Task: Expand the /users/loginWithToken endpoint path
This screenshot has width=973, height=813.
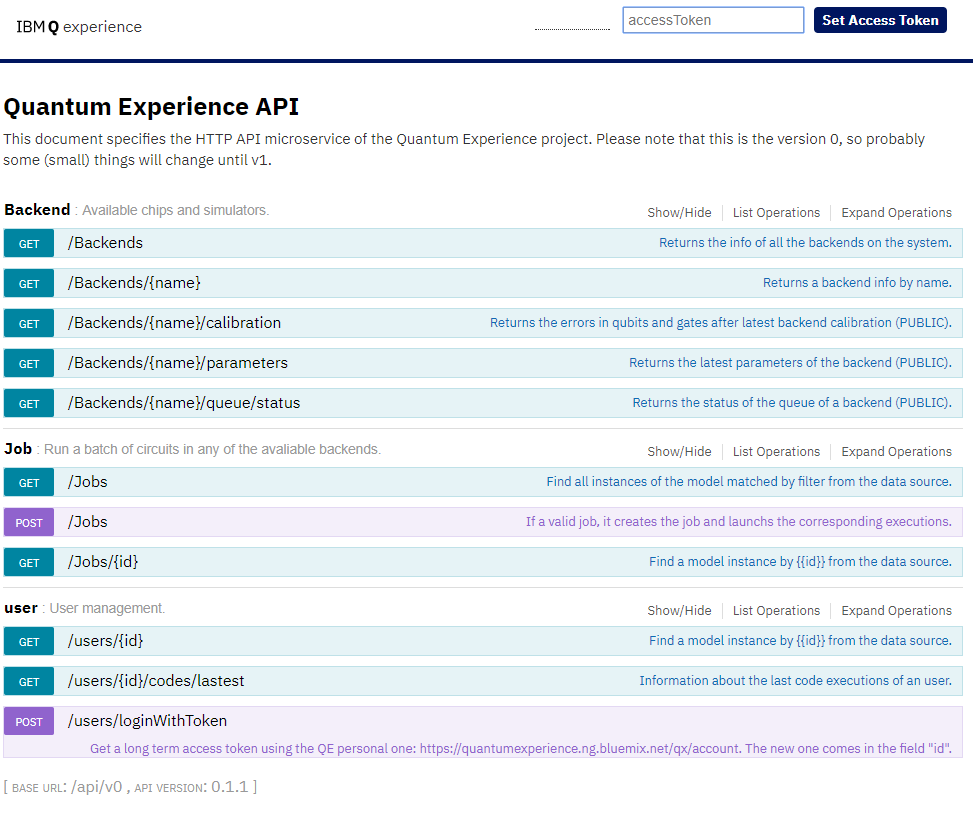Action: (147, 721)
